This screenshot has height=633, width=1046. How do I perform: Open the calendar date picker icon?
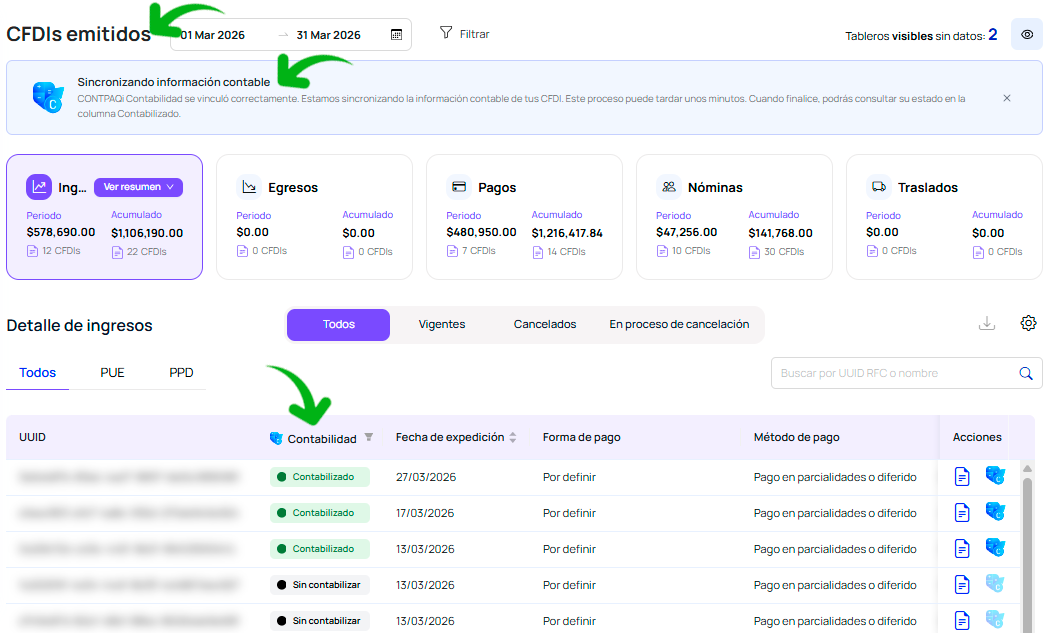coord(396,35)
